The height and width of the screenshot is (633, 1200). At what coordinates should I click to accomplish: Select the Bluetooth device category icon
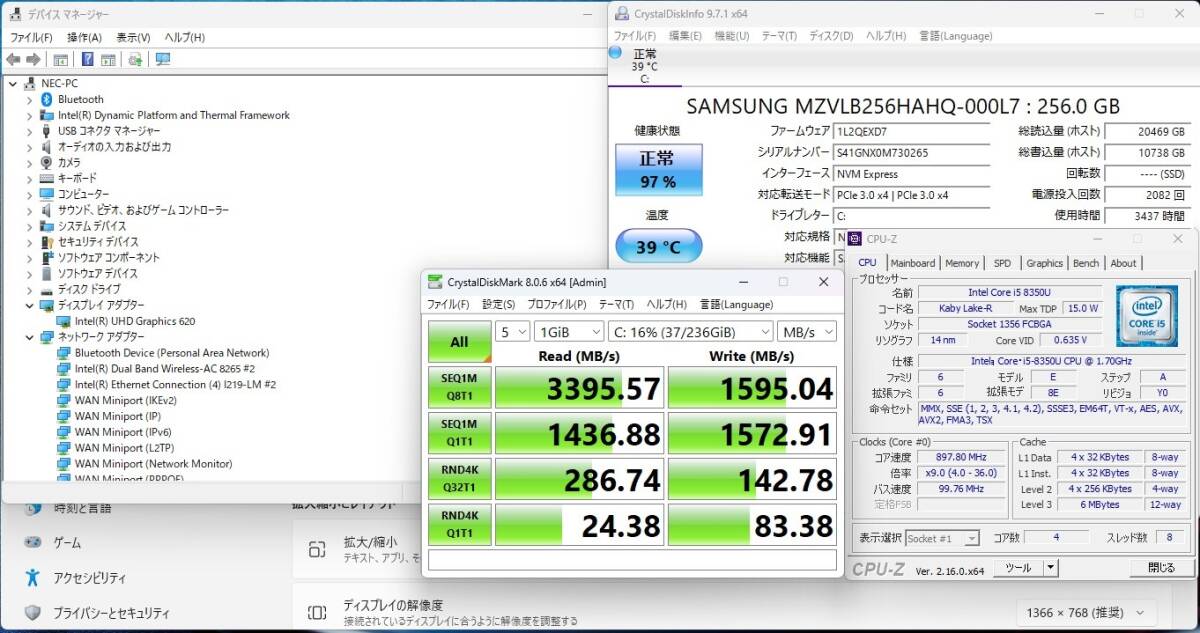coord(47,99)
